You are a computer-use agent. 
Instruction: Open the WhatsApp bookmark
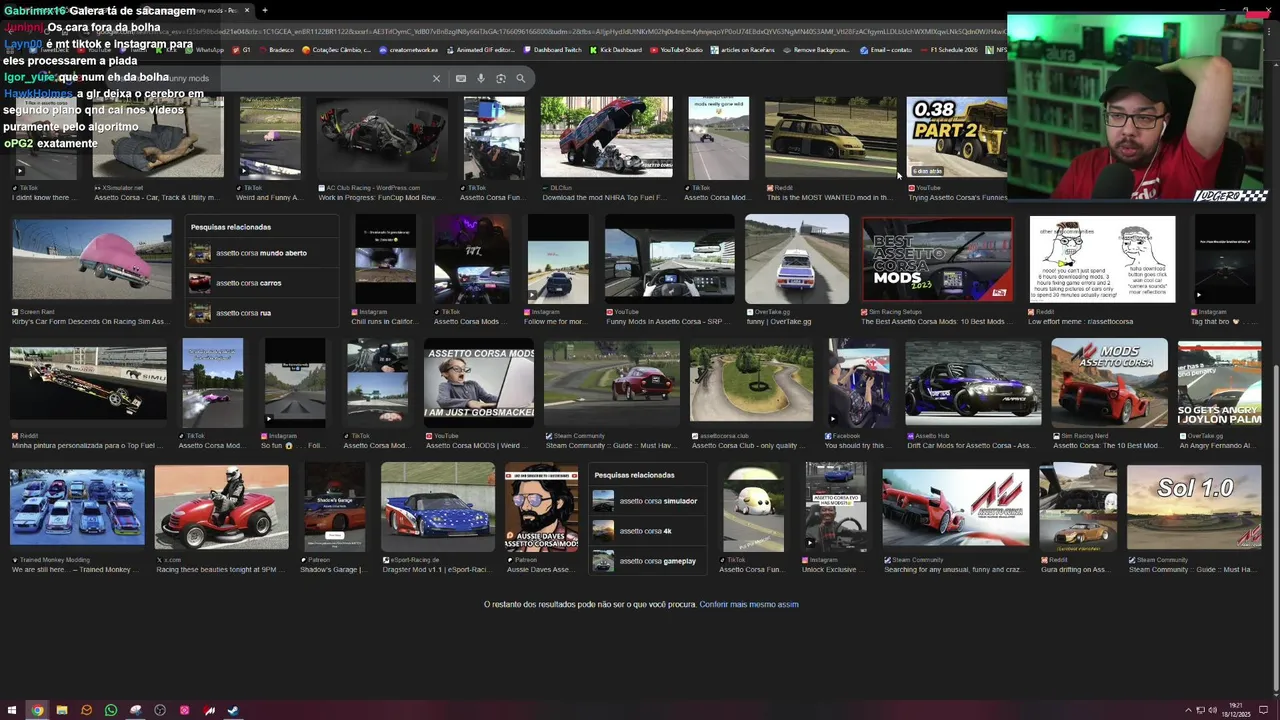[x=206, y=50]
